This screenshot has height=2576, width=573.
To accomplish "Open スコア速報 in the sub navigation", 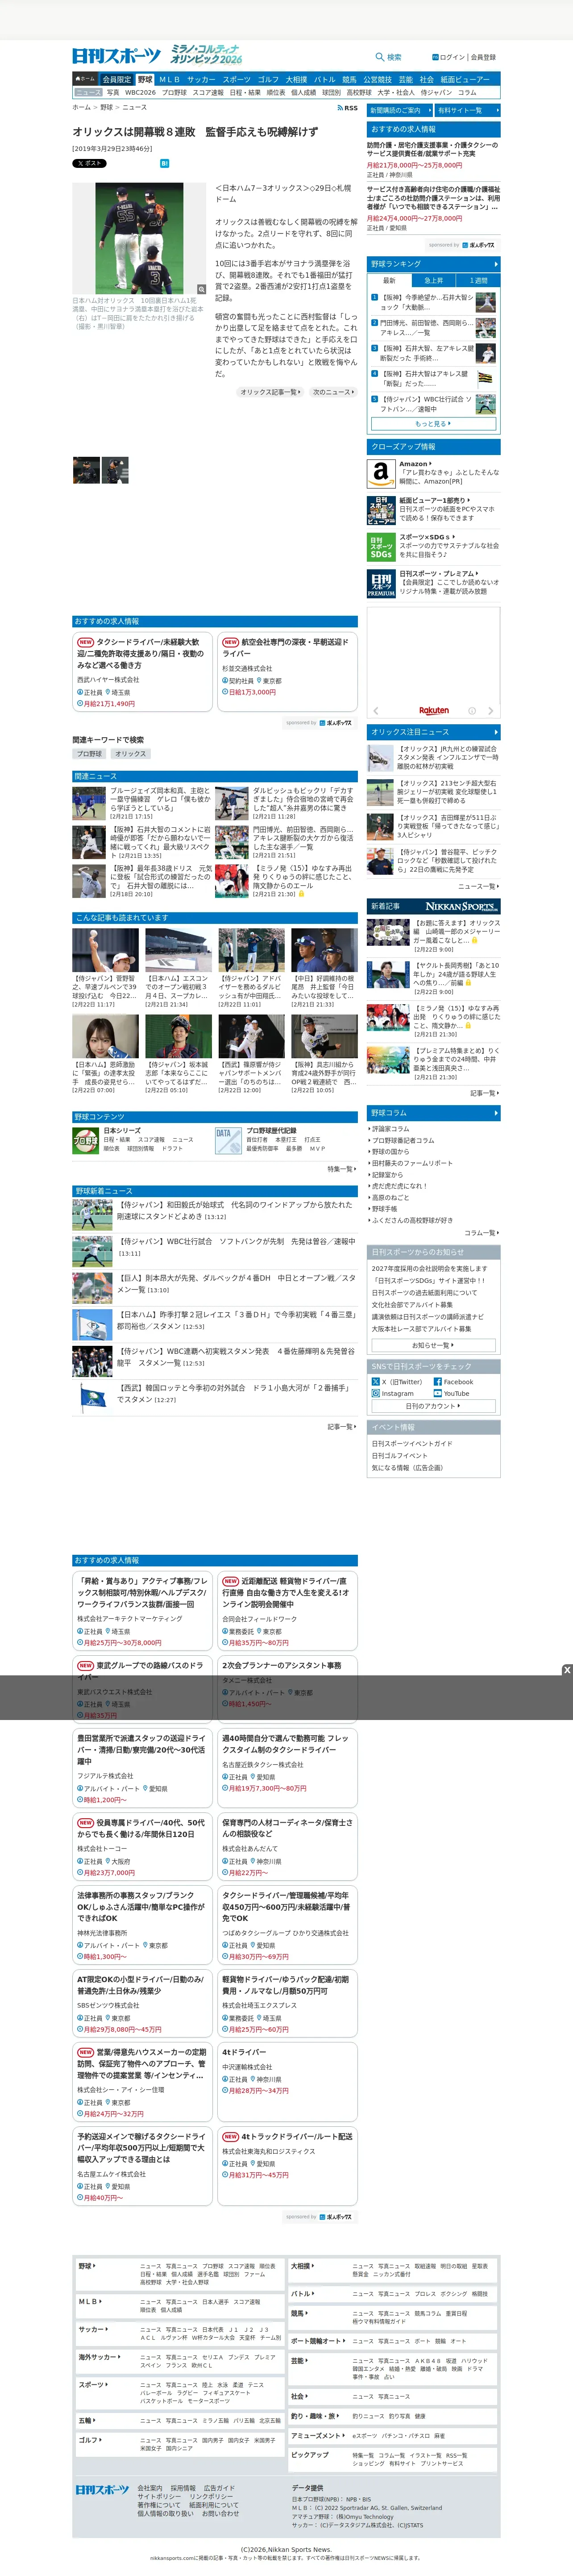I will (208, 92).
